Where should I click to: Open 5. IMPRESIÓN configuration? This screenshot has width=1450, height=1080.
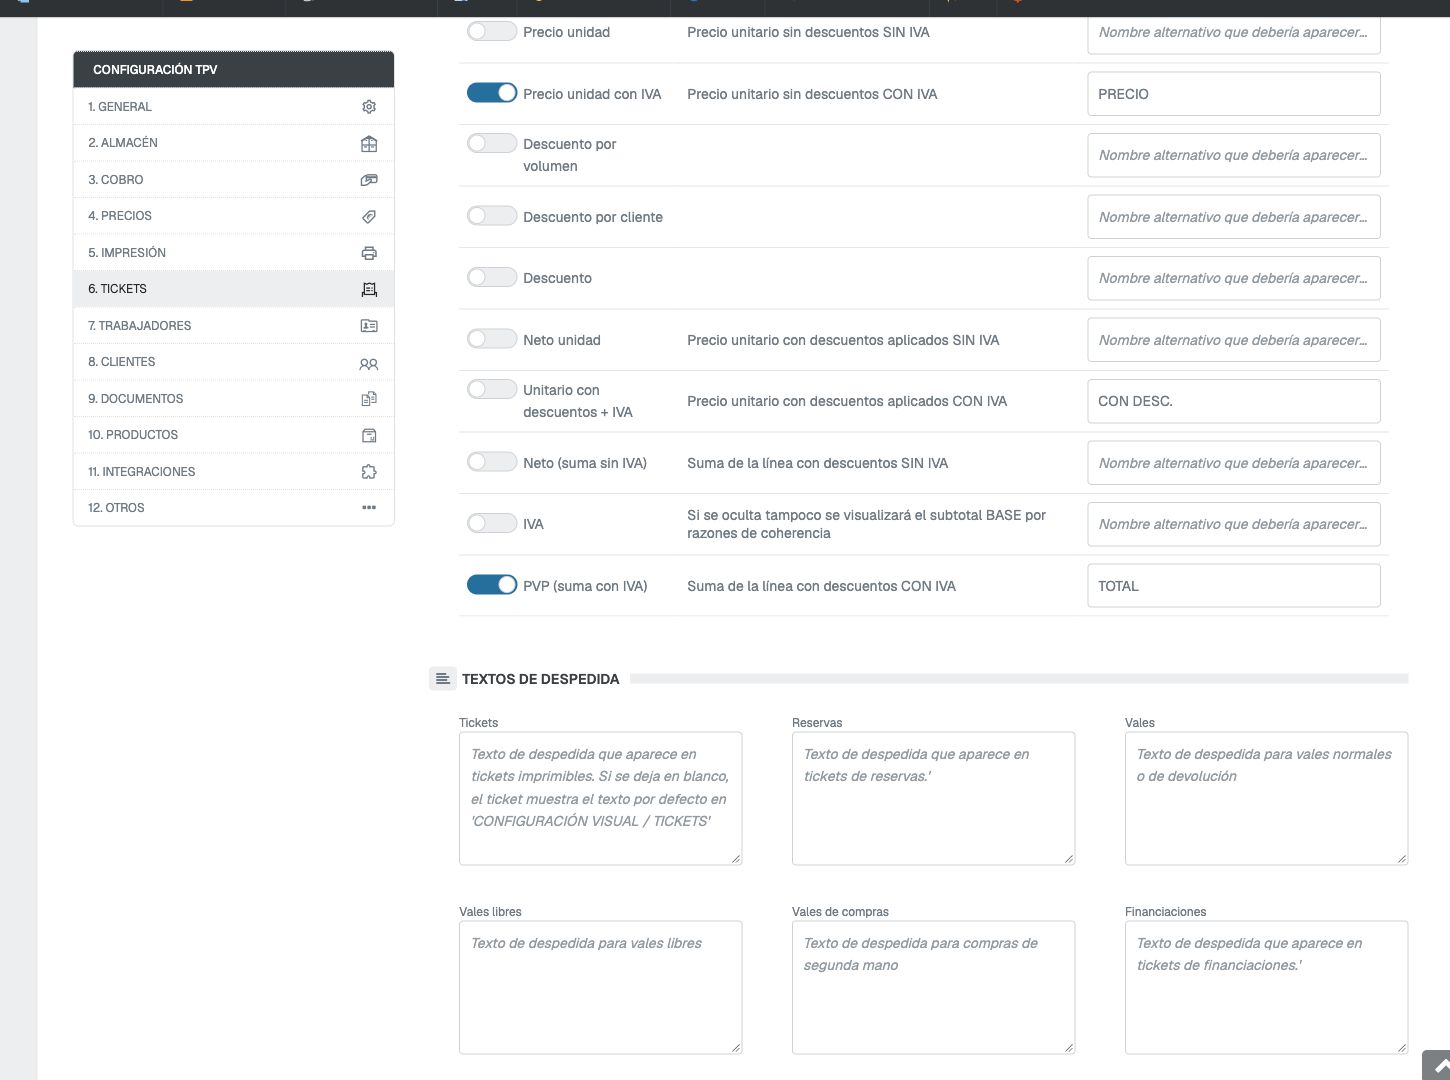[234, 253]
